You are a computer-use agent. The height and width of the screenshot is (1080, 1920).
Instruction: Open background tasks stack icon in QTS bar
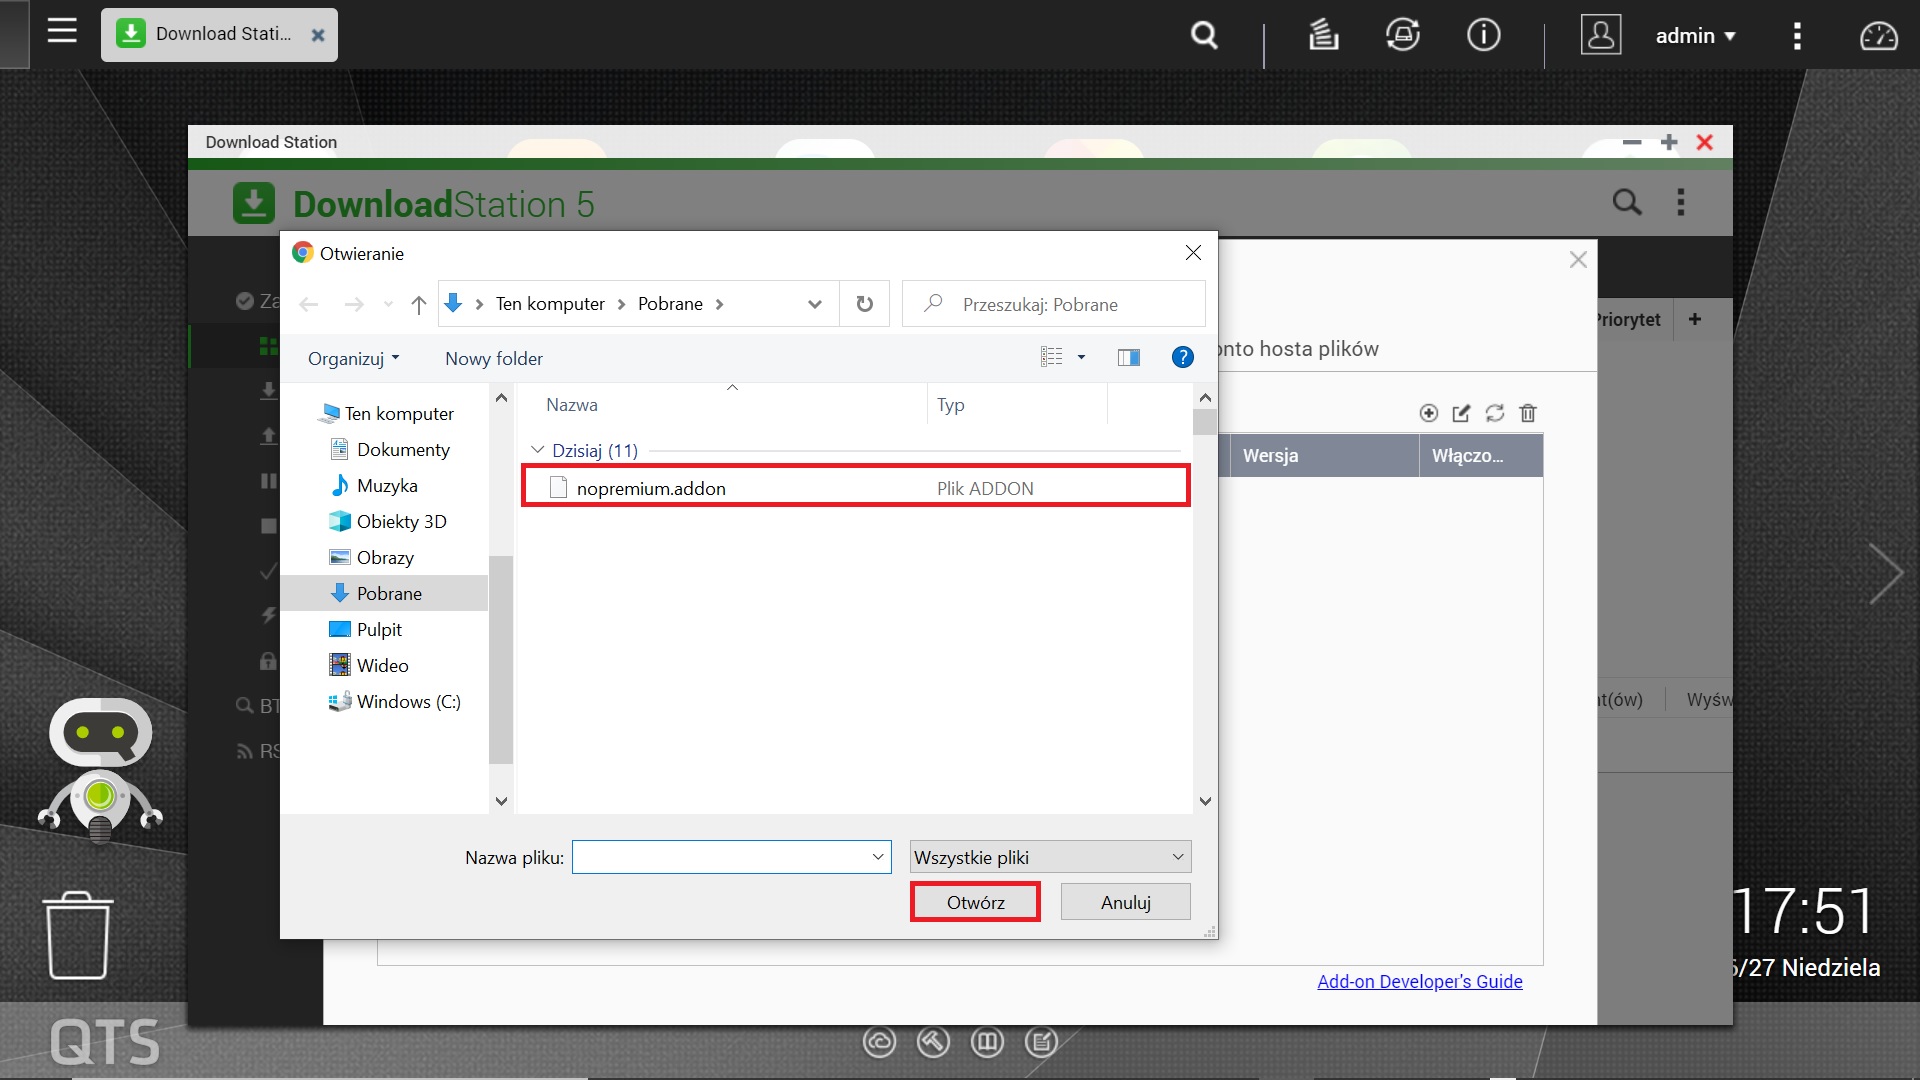tap(1323, 35)
